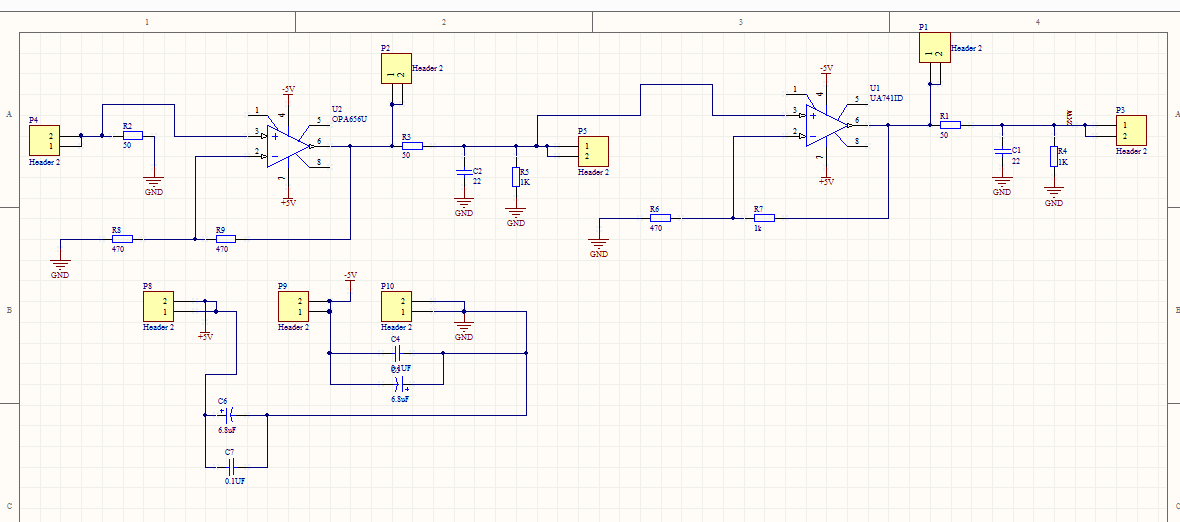The image size is (1180, 522).
Task: Select capacitor C7 symbol
Action: point(230,466)
